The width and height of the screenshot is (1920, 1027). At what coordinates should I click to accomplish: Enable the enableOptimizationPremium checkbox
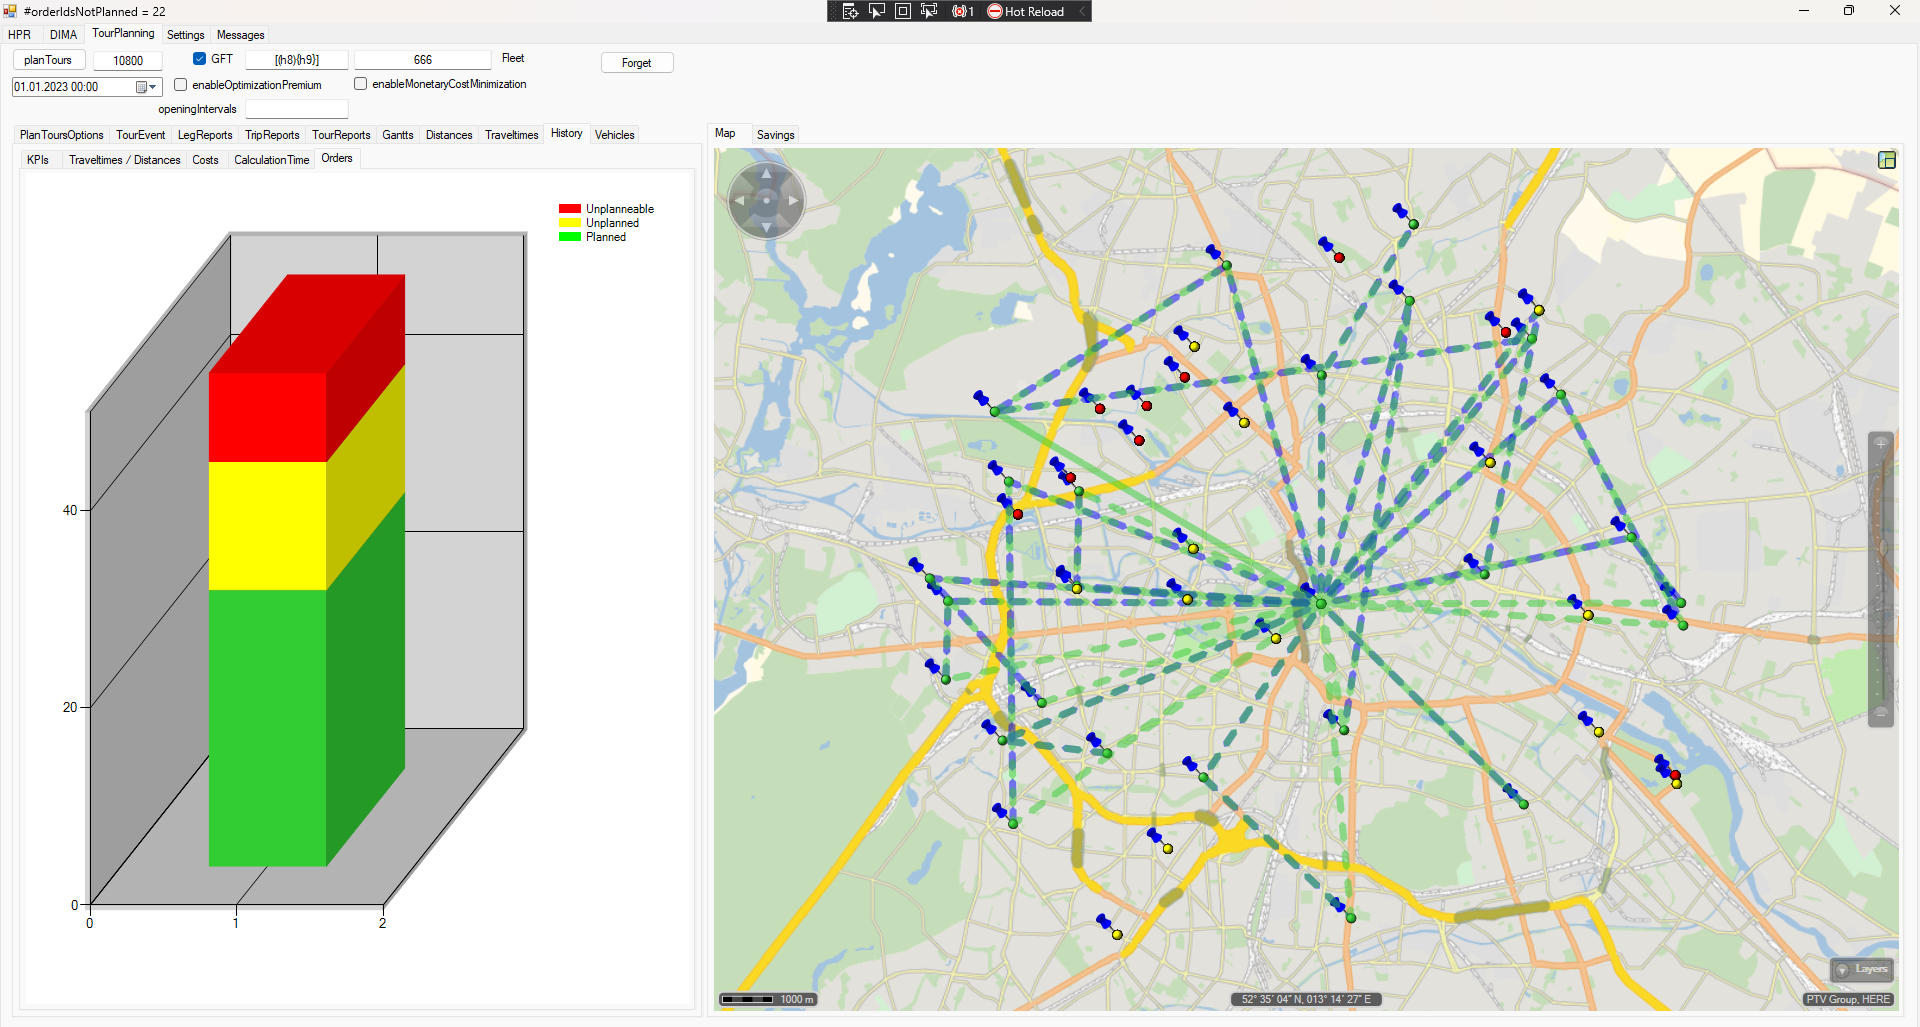(181, 85)
